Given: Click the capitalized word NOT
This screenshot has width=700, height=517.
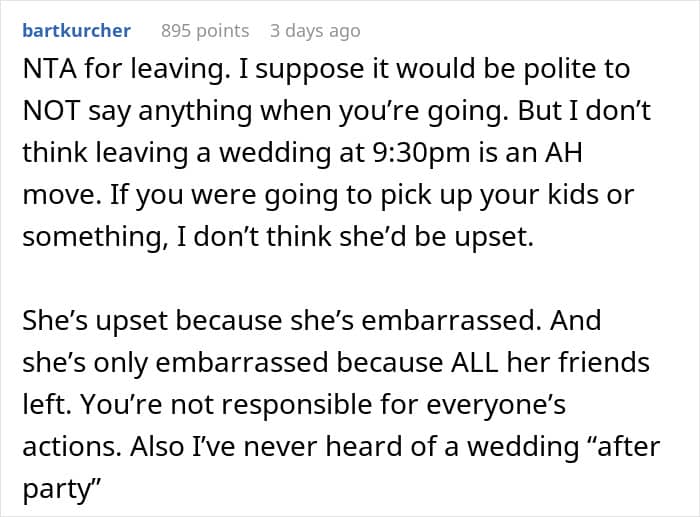Looking at the screenshot, I should 51,111.
